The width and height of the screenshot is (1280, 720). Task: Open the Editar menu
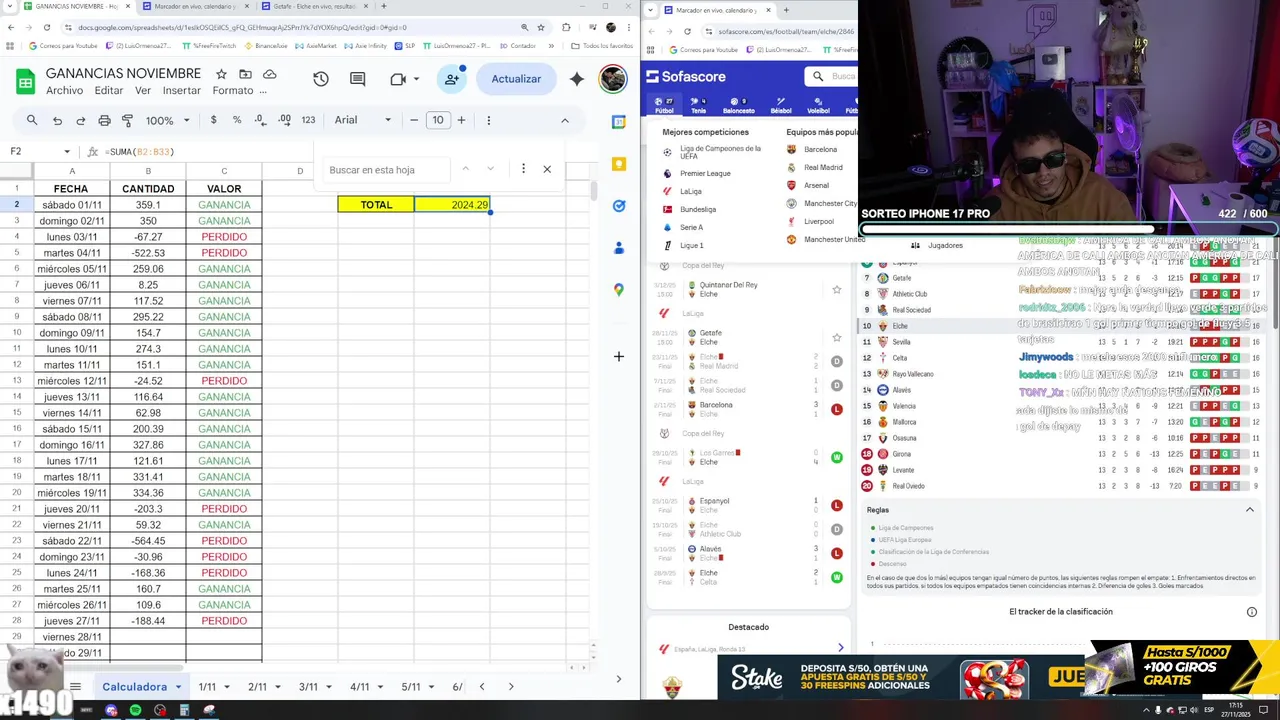[x=109, y=91]
